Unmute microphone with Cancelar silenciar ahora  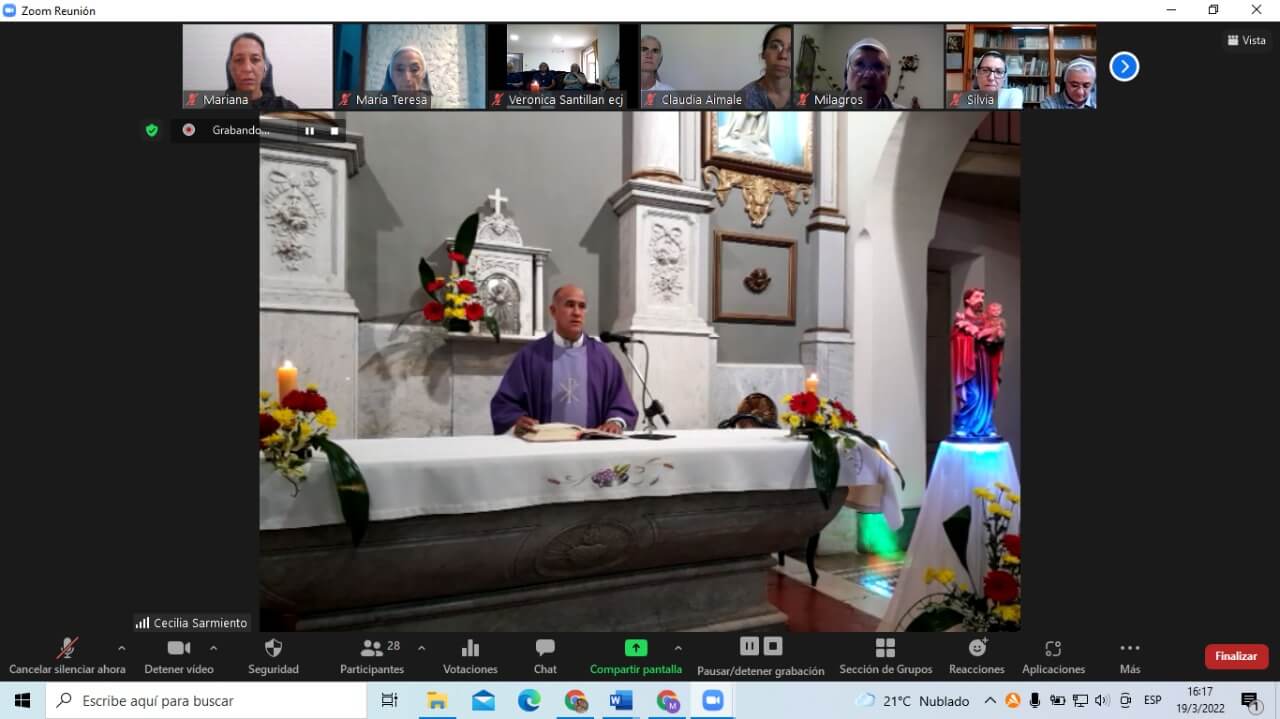point(67,656)
